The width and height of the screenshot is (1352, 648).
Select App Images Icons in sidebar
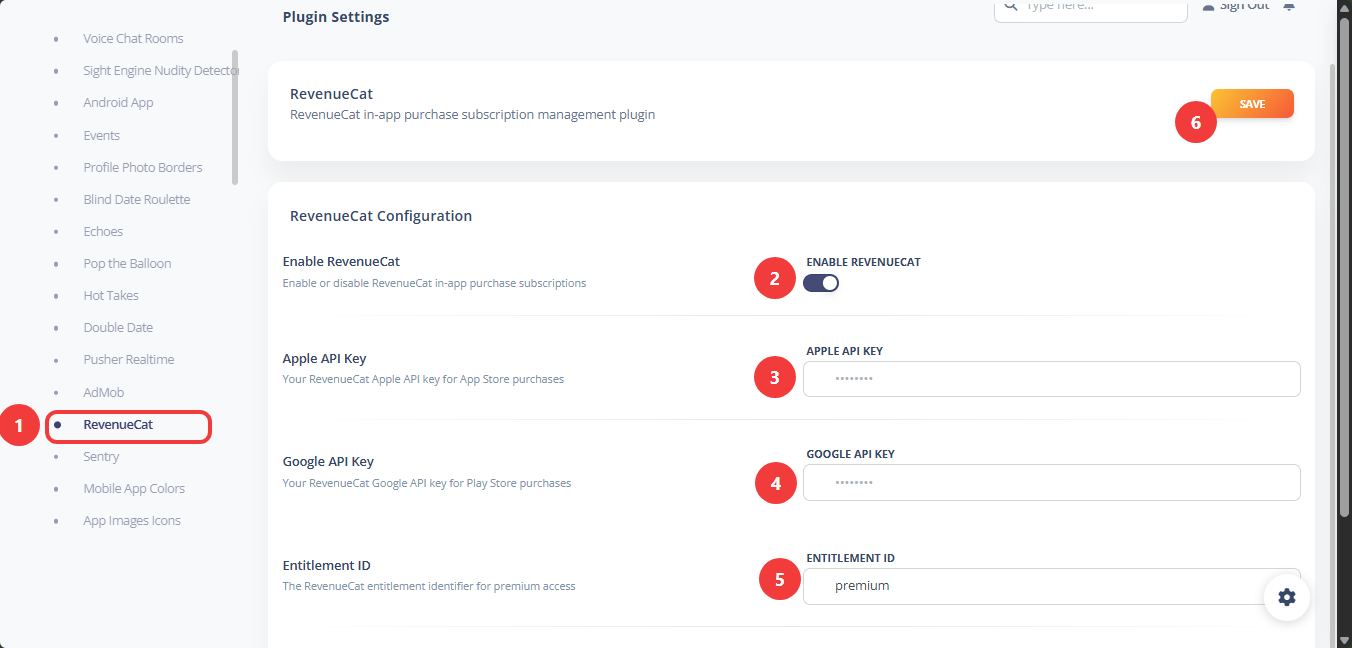click(132, 520)
